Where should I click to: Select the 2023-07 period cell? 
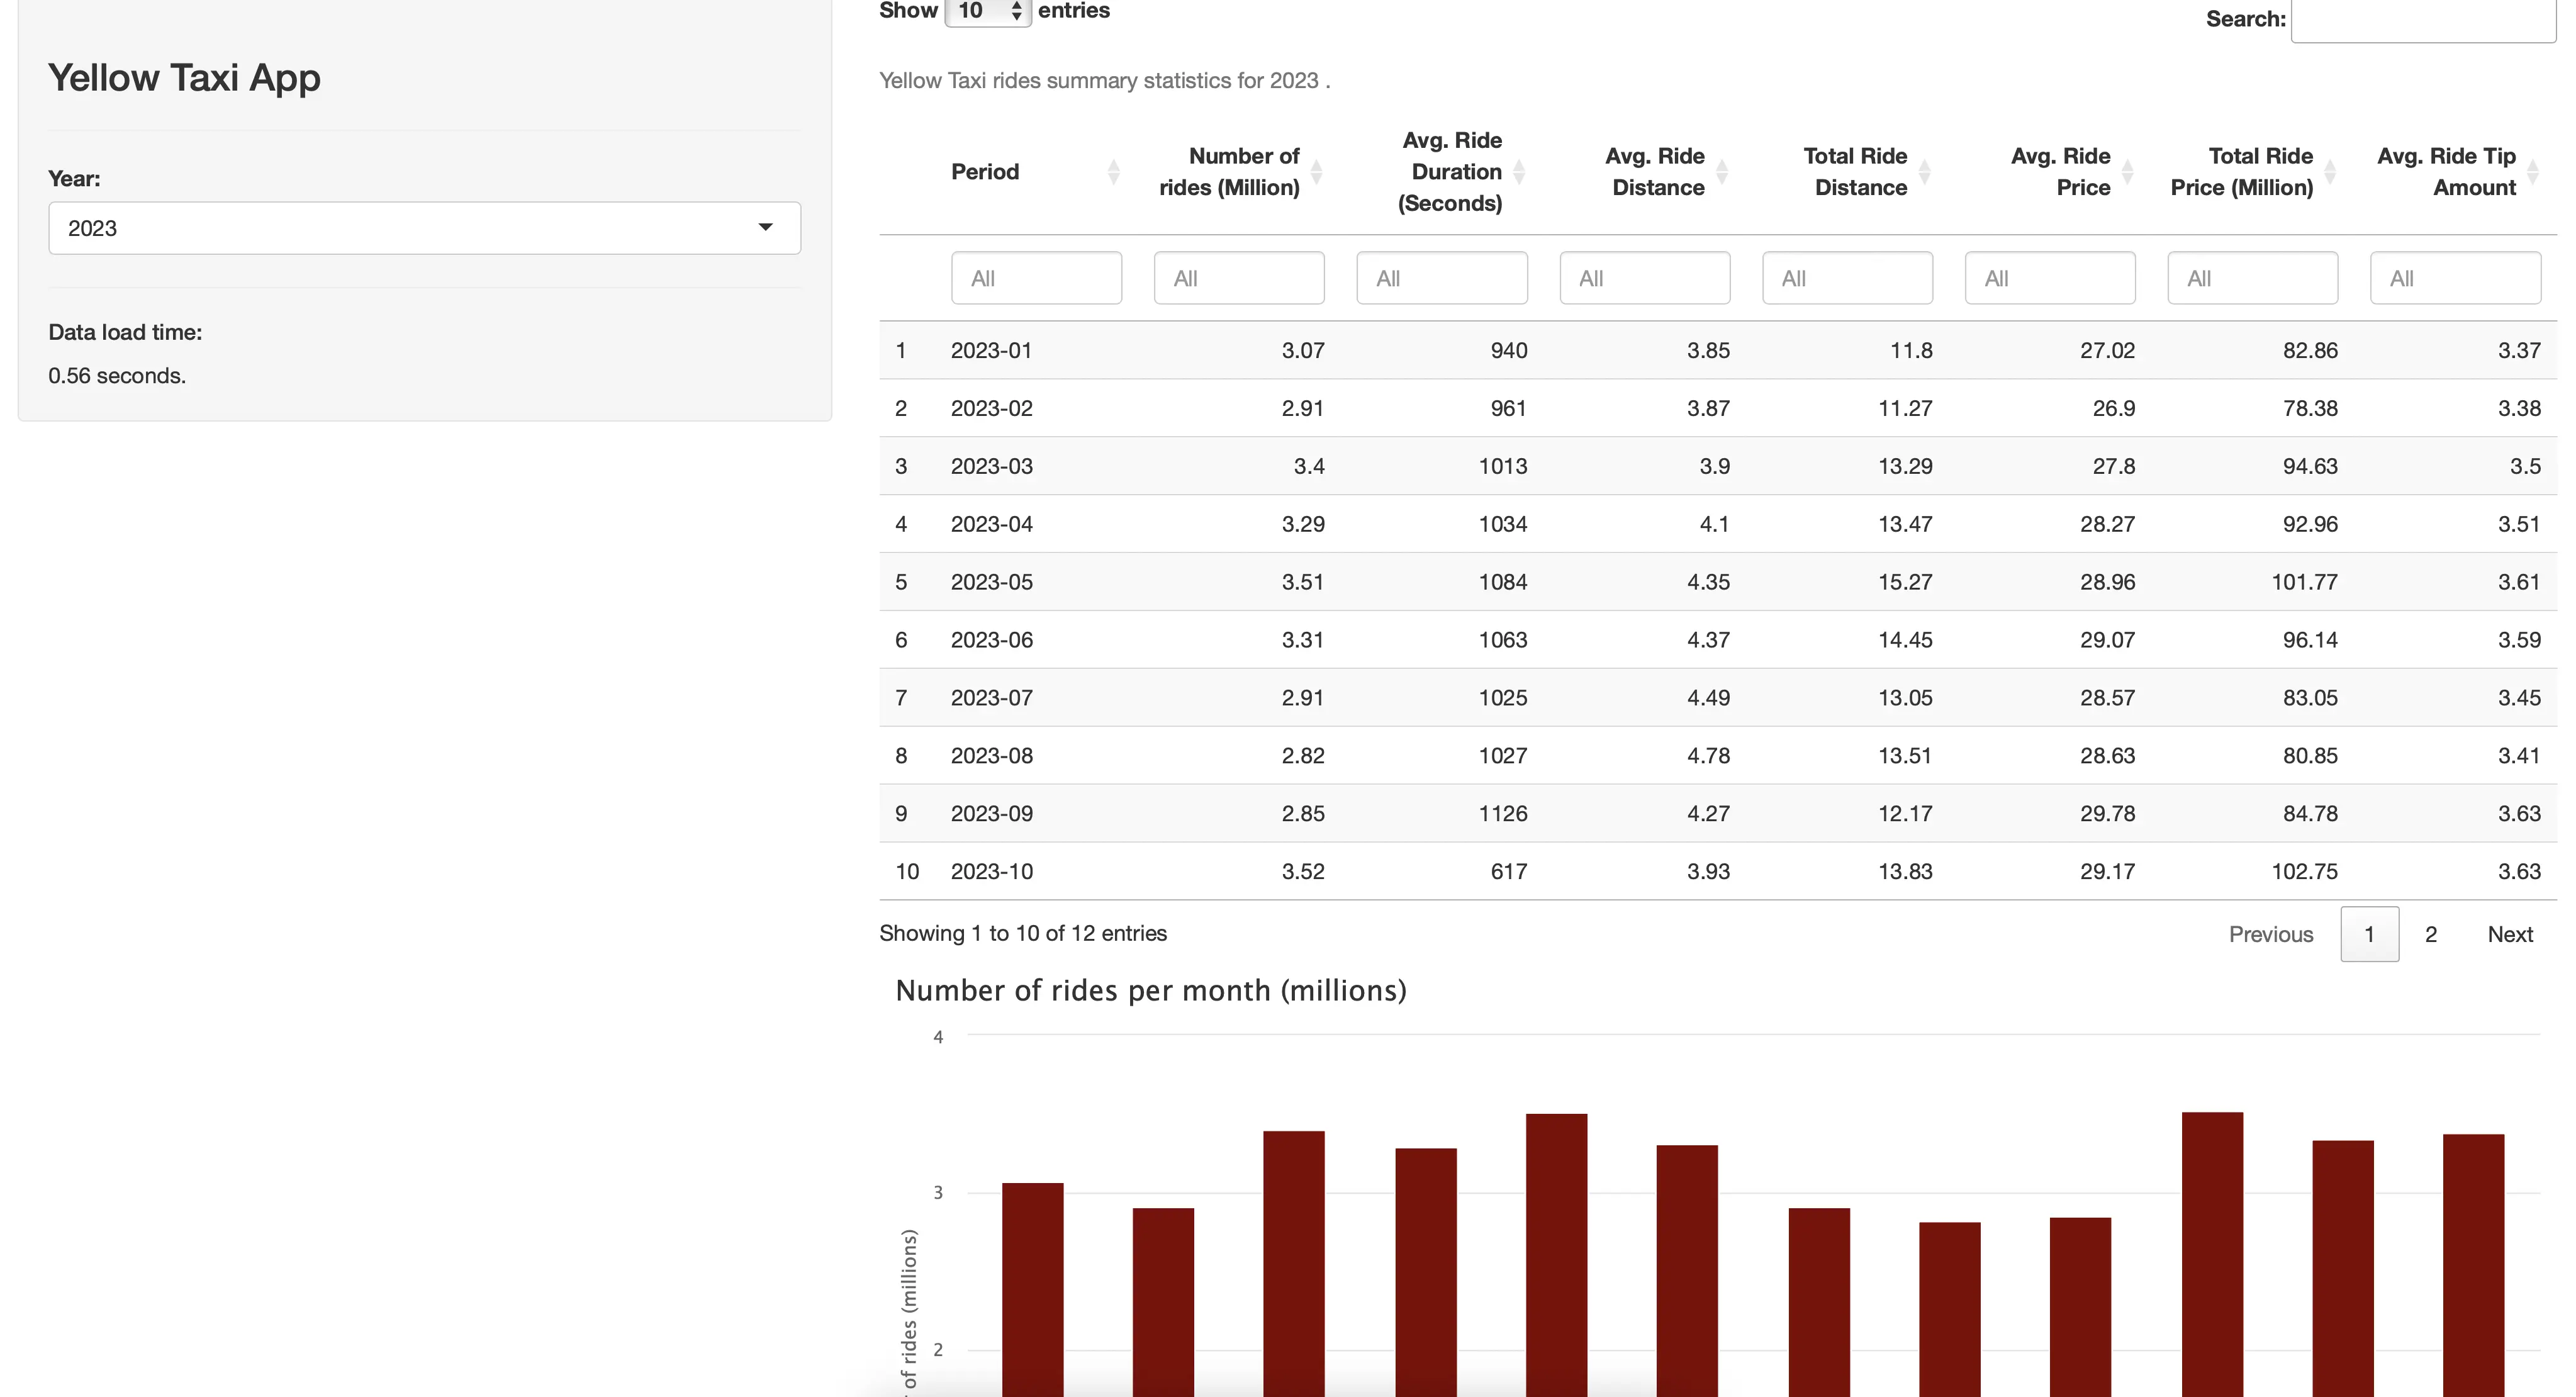(x=991, y=698)
